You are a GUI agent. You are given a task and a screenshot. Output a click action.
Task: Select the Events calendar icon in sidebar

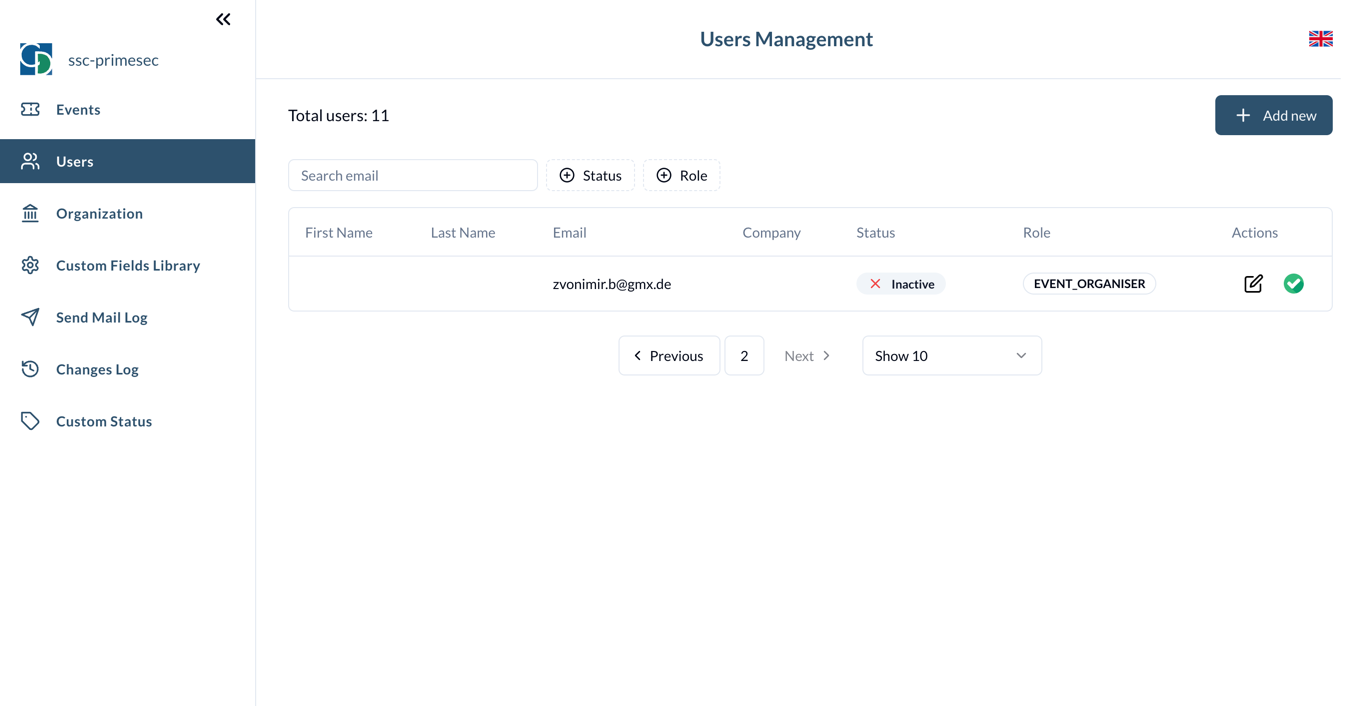point(30,109)
